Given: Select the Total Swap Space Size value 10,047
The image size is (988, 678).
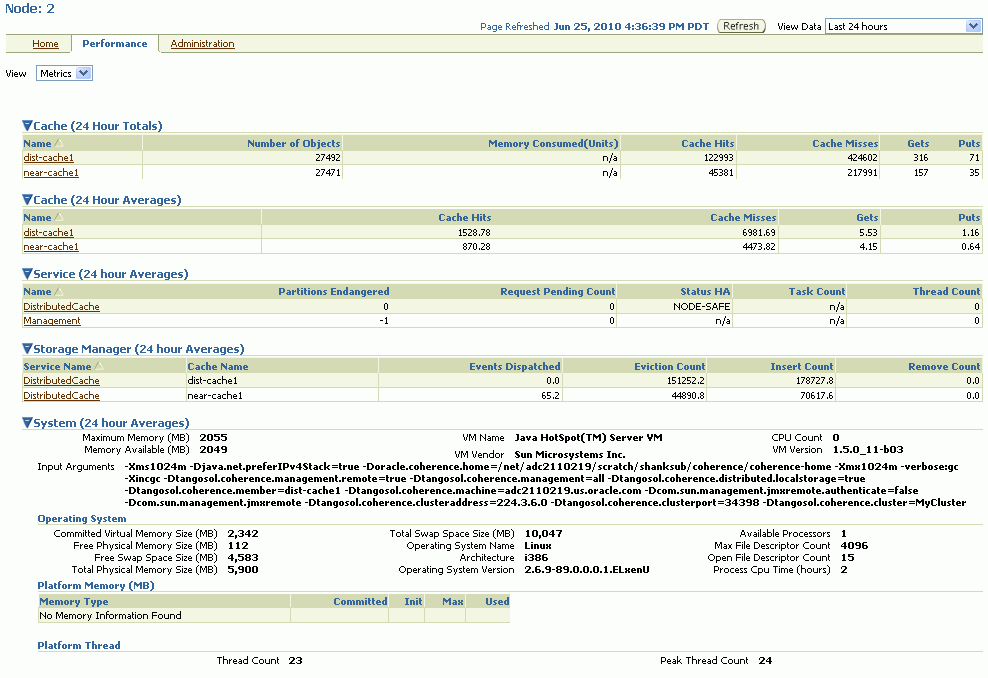Looking at the screenshot, I should [543, 533].
